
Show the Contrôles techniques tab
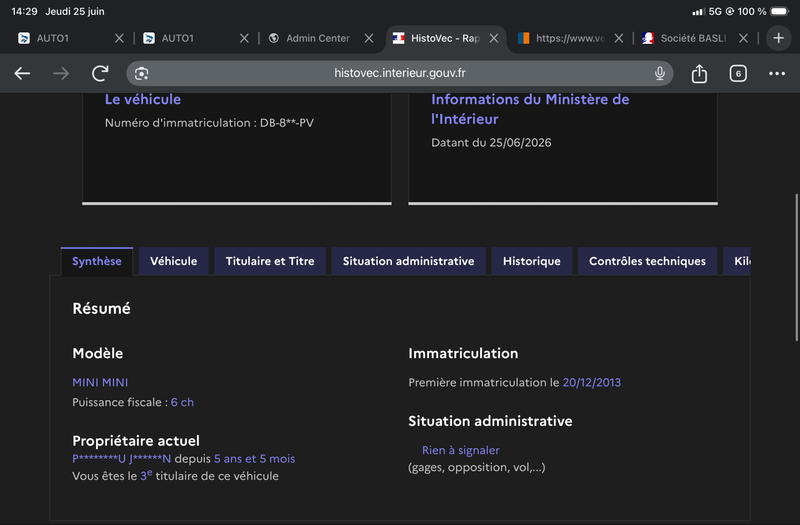coord(647,261)
